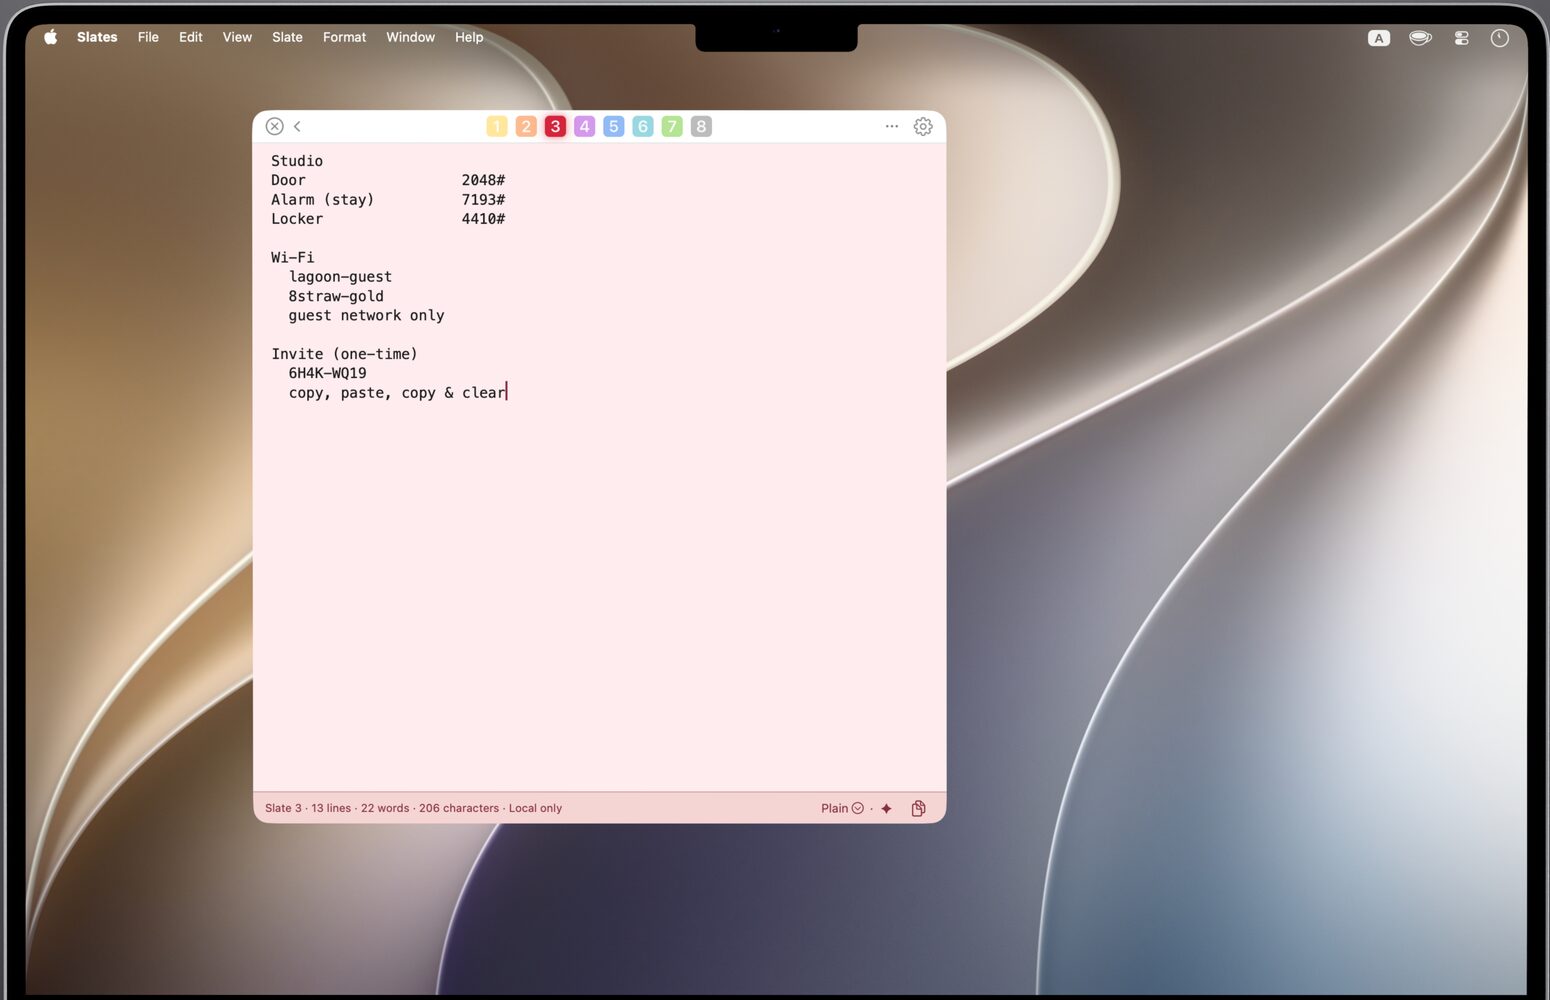This screenshot has height=1000, width=1550.
Task: Click the 'guest network only' line
Action: pos(366,315)
